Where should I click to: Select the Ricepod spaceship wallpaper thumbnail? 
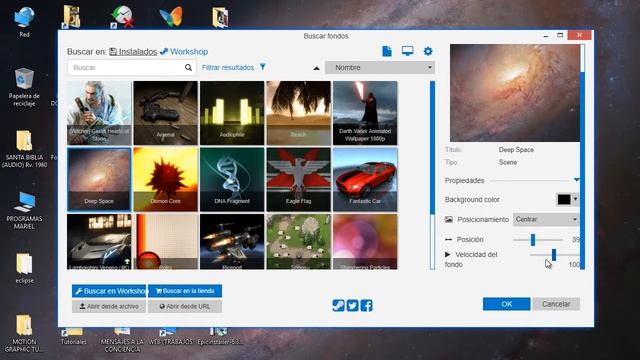point(232,242)
